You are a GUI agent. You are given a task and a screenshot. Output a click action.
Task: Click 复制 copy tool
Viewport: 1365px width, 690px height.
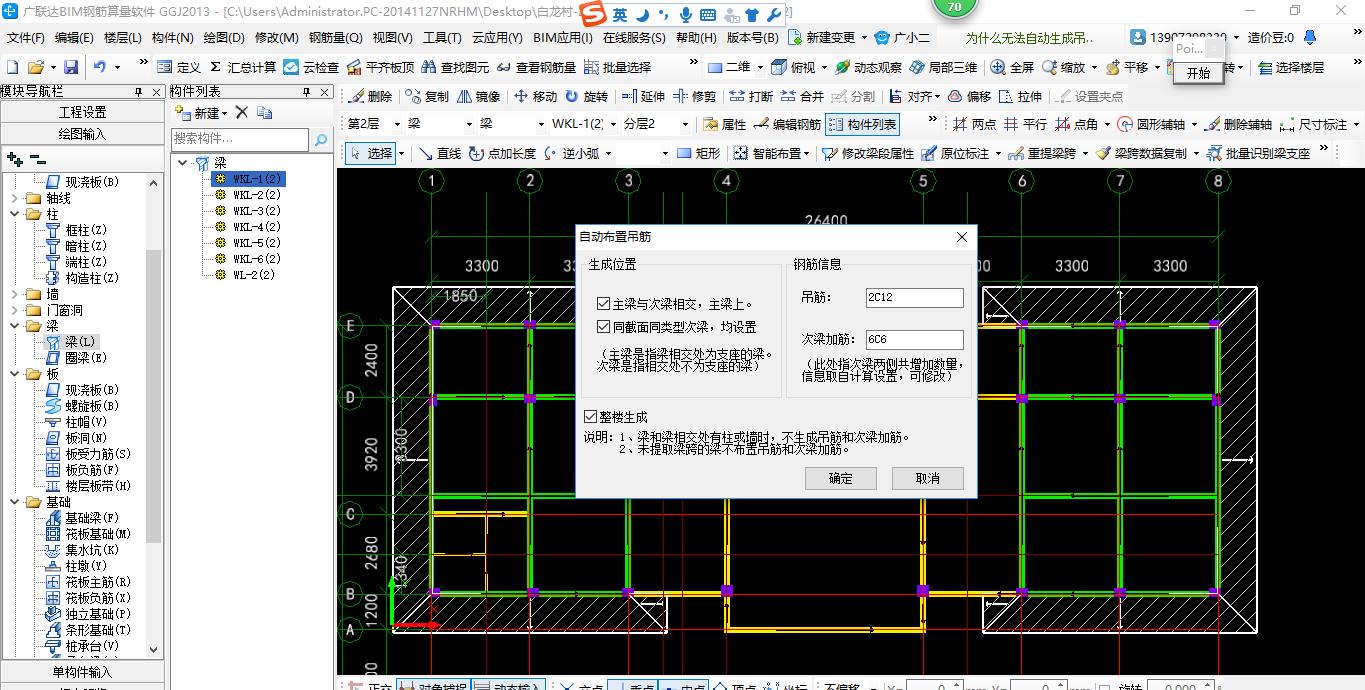click(427, 96)
